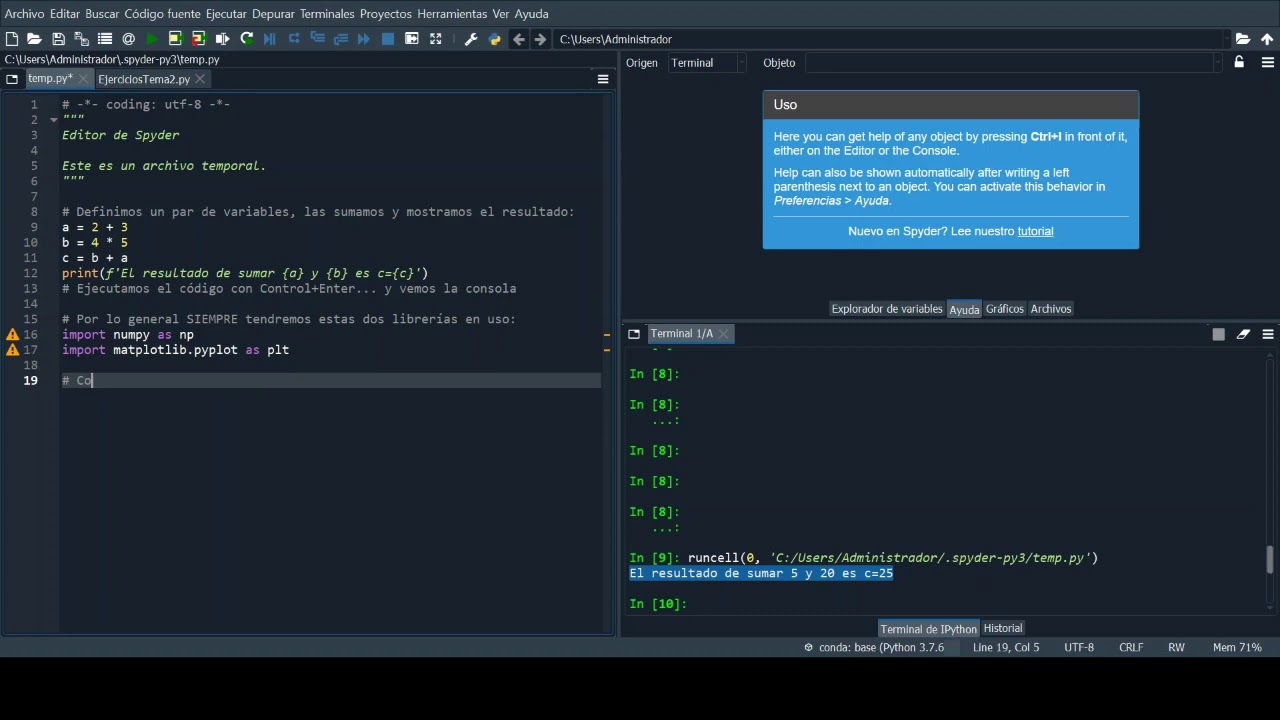The height and width of the screenshot is (720, 1280).
Task: Maximize current pane icon
Action: click(x=412, y=39)
